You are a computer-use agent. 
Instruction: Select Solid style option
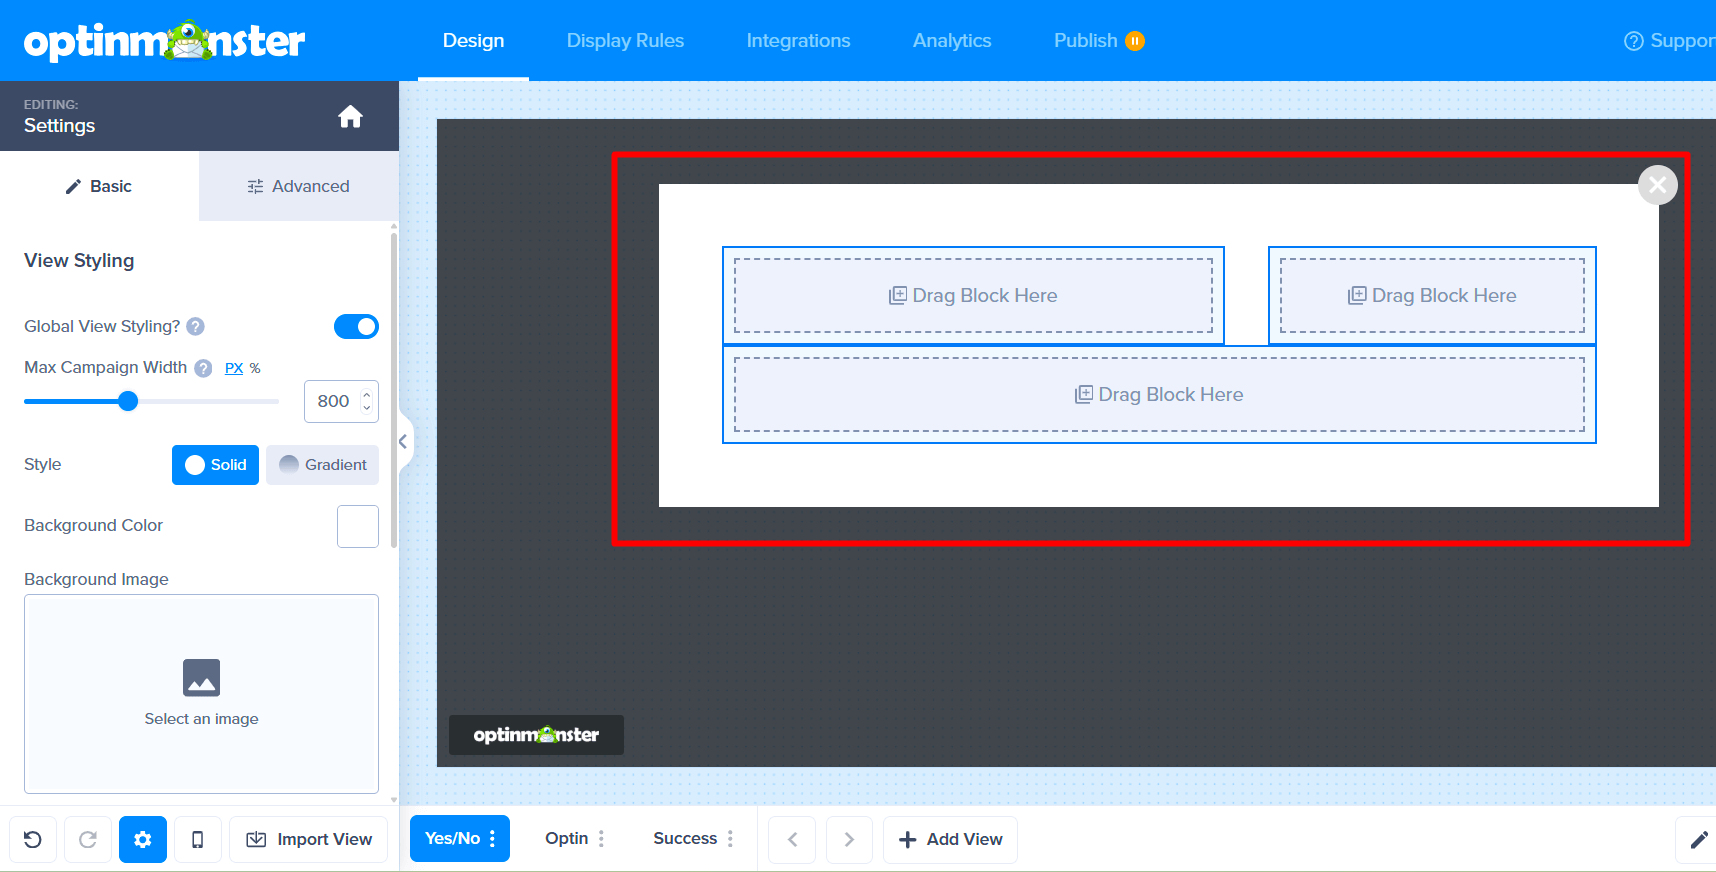pos(215,465)
